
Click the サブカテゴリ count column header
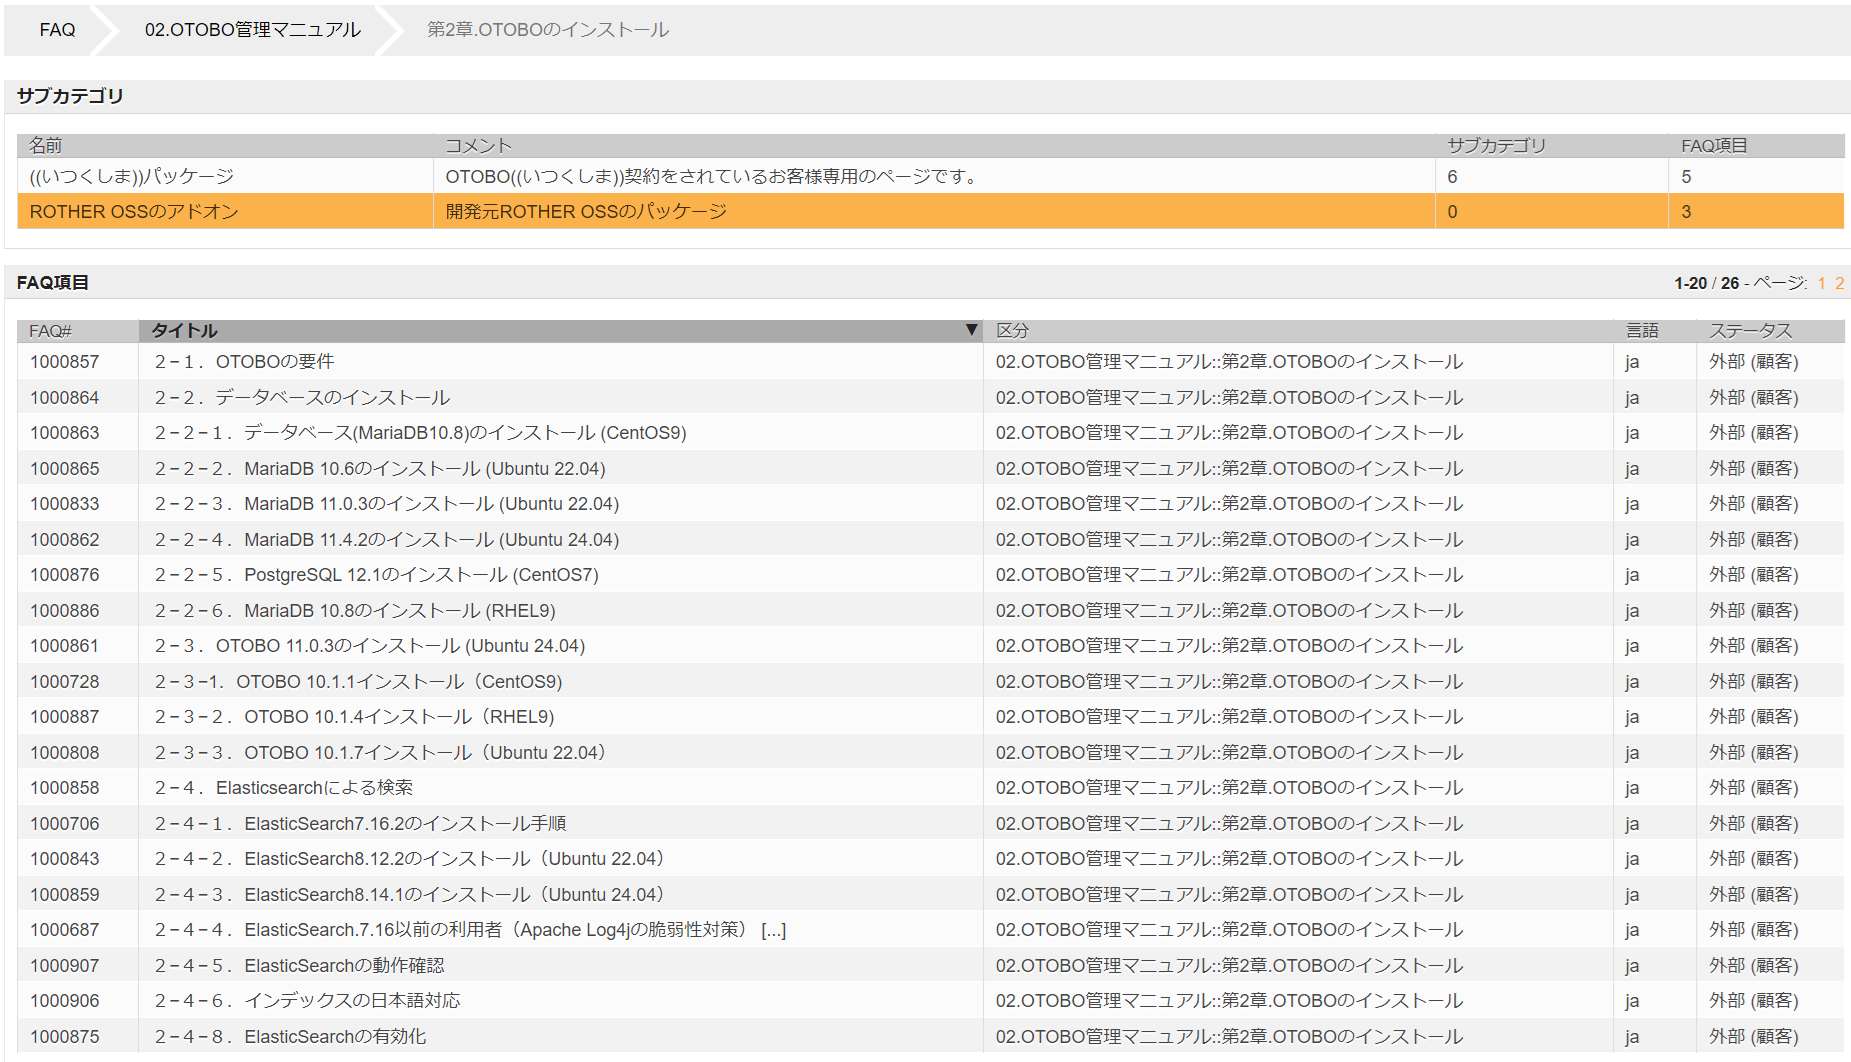[x=1496, y=146]
